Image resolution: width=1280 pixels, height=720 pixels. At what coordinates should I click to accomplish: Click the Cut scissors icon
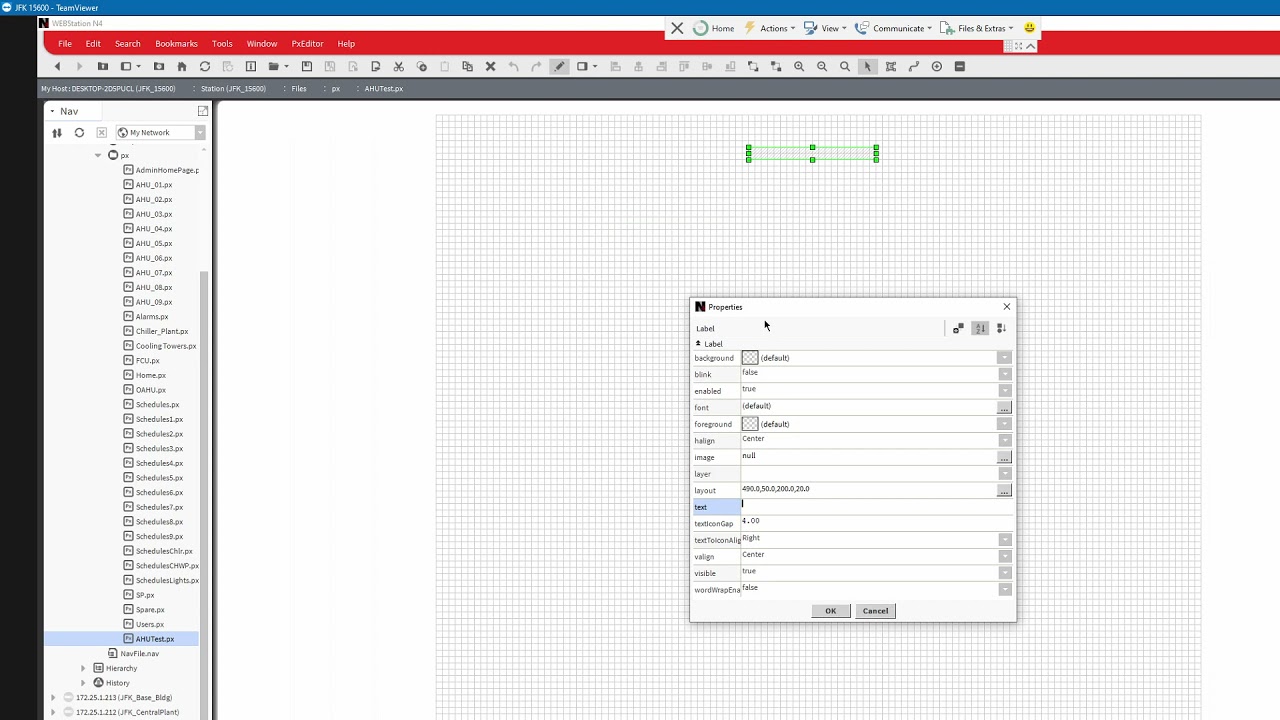point(399,66)
